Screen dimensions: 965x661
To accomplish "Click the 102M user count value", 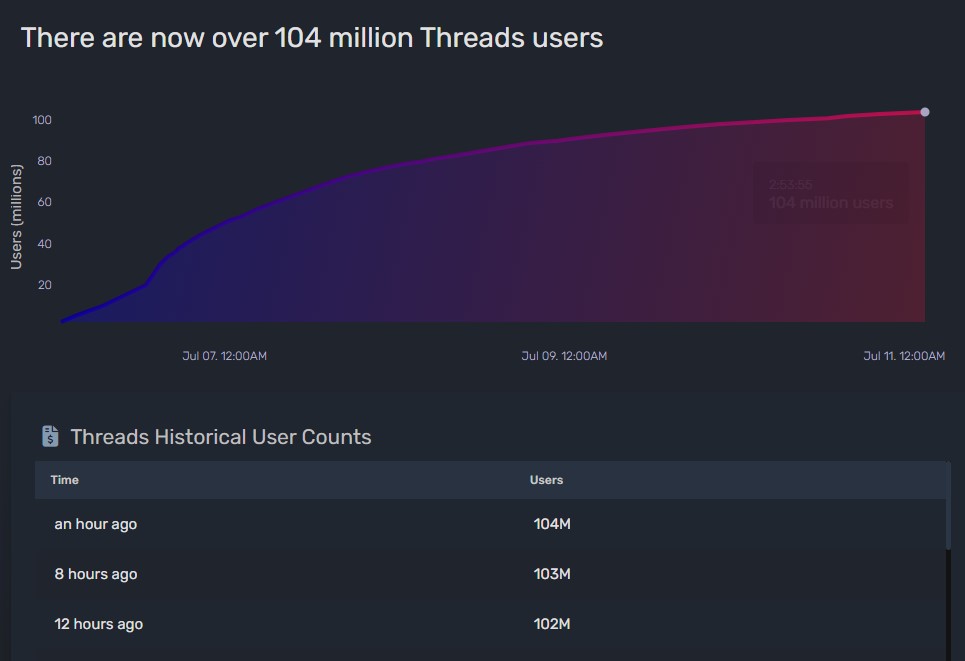I will click(x=552, y=623).
